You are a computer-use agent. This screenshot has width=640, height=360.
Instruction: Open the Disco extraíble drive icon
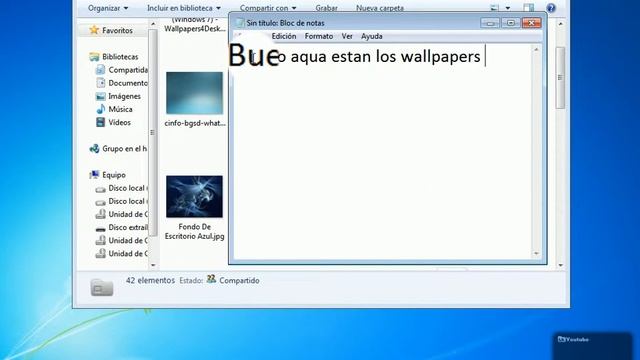tap(100, 229)
